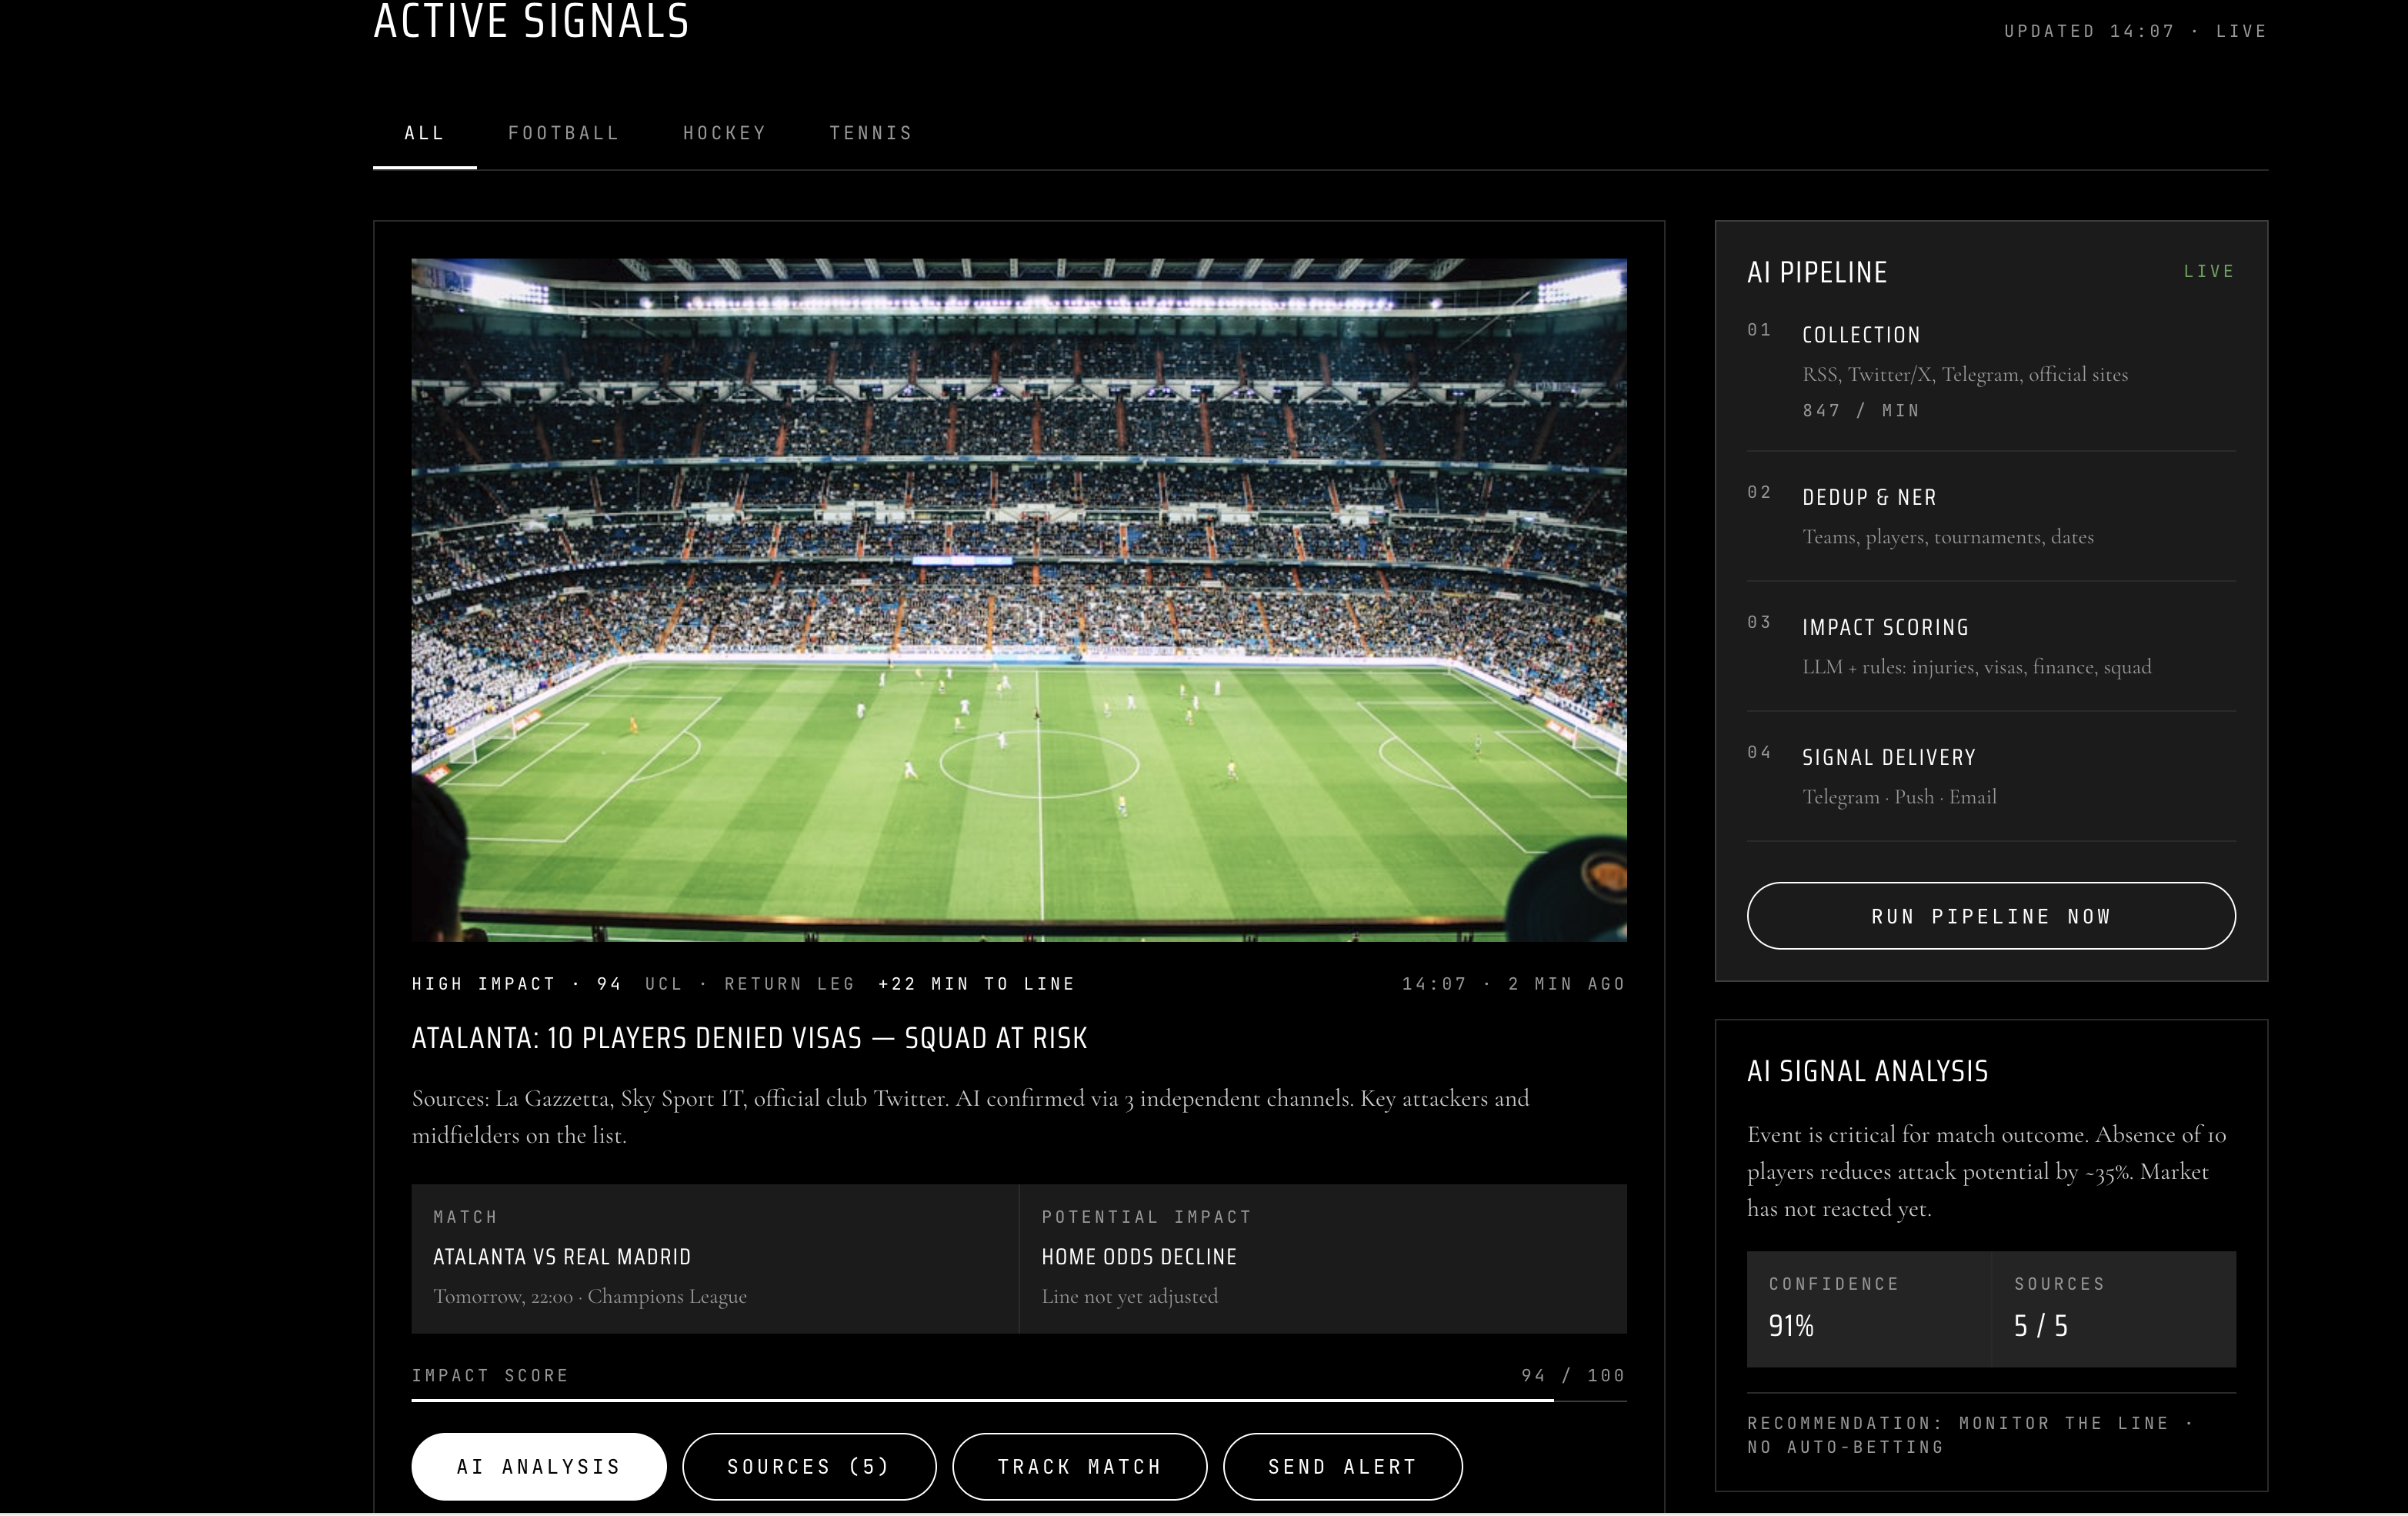This screenshot has width=2408, height=1516.
Task: Click the Sources: La Gazzetta summary paragraph
Action: 970,1117
